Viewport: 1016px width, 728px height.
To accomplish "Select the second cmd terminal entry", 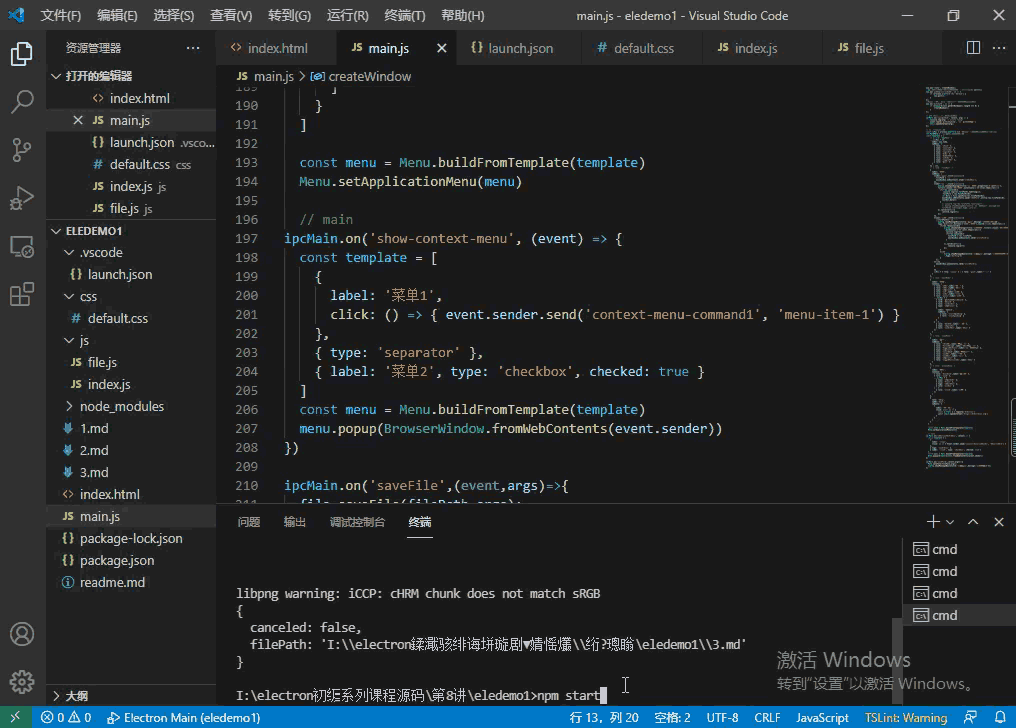I will coord(959,571).
